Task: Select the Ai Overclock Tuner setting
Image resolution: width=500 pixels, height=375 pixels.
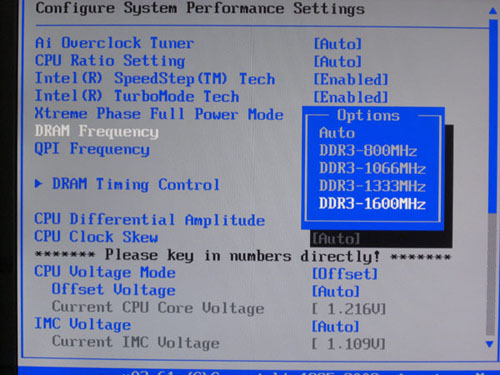Action: [x=114, y=43]
